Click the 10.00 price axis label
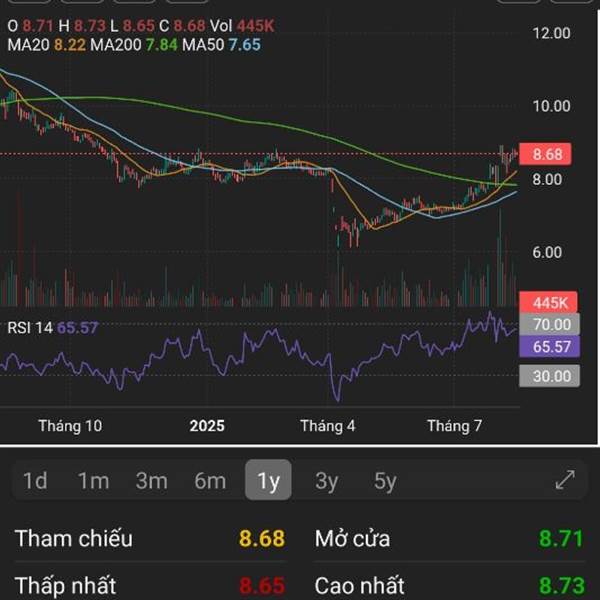The width and height of the screenshot is (600, 600). (552, 106)
